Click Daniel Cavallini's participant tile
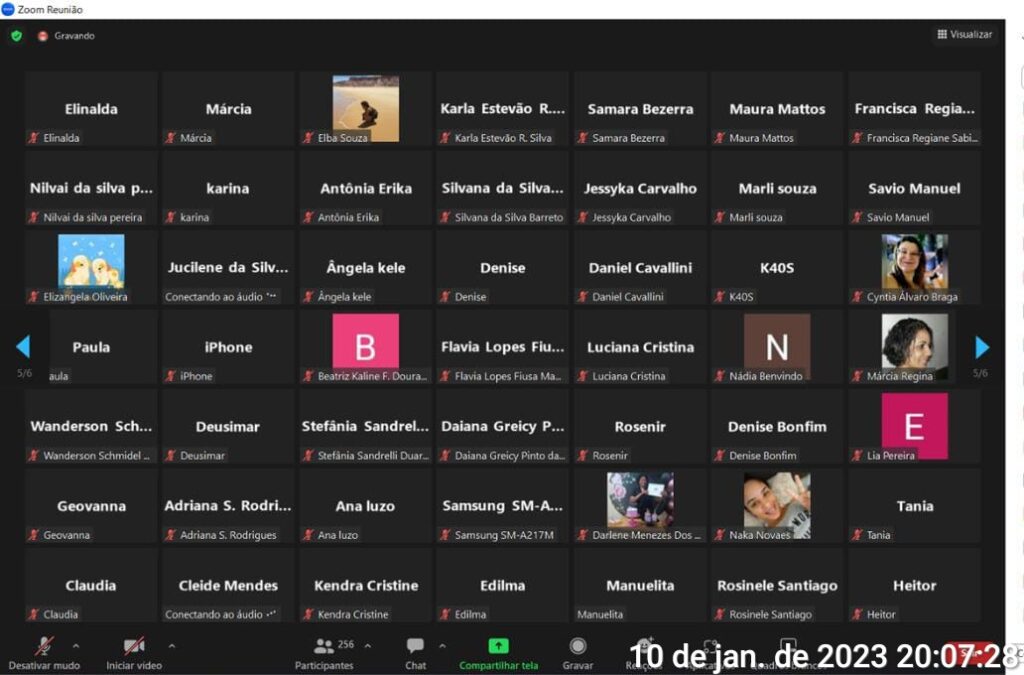The width and height of the screenshot is (1024, 675). tap(640, 268)
